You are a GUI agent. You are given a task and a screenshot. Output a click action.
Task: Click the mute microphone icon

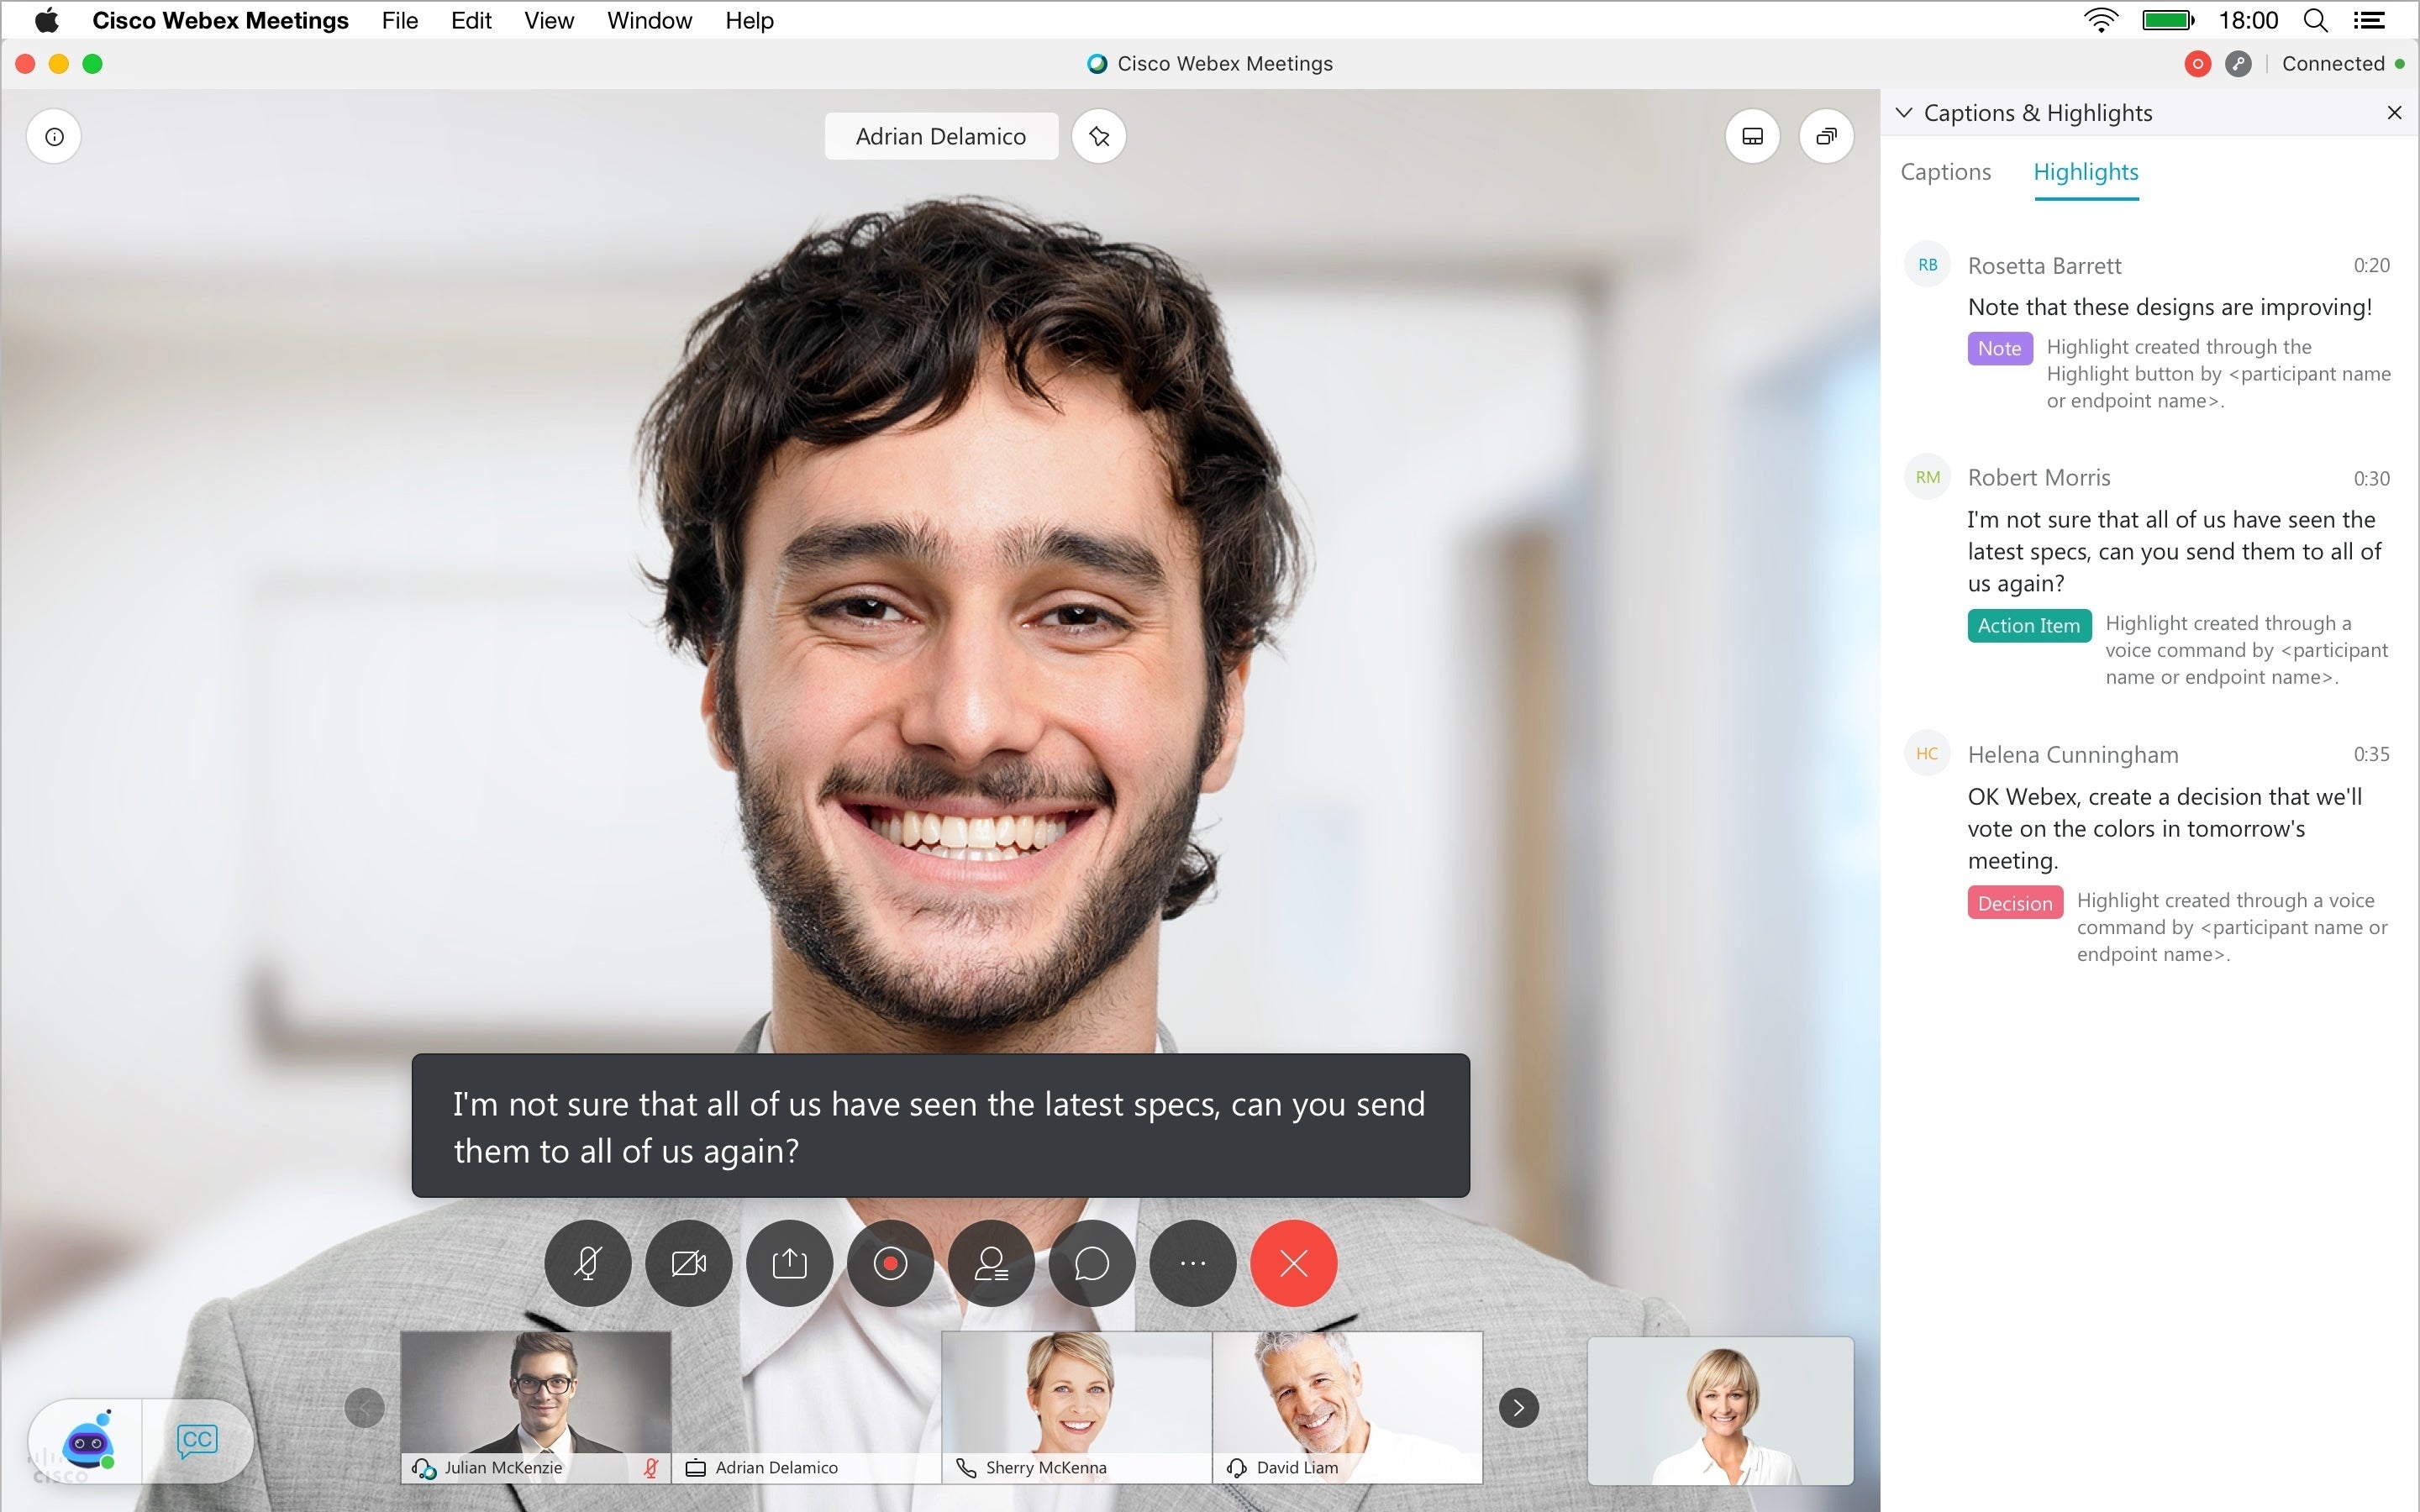(591, 1263)
